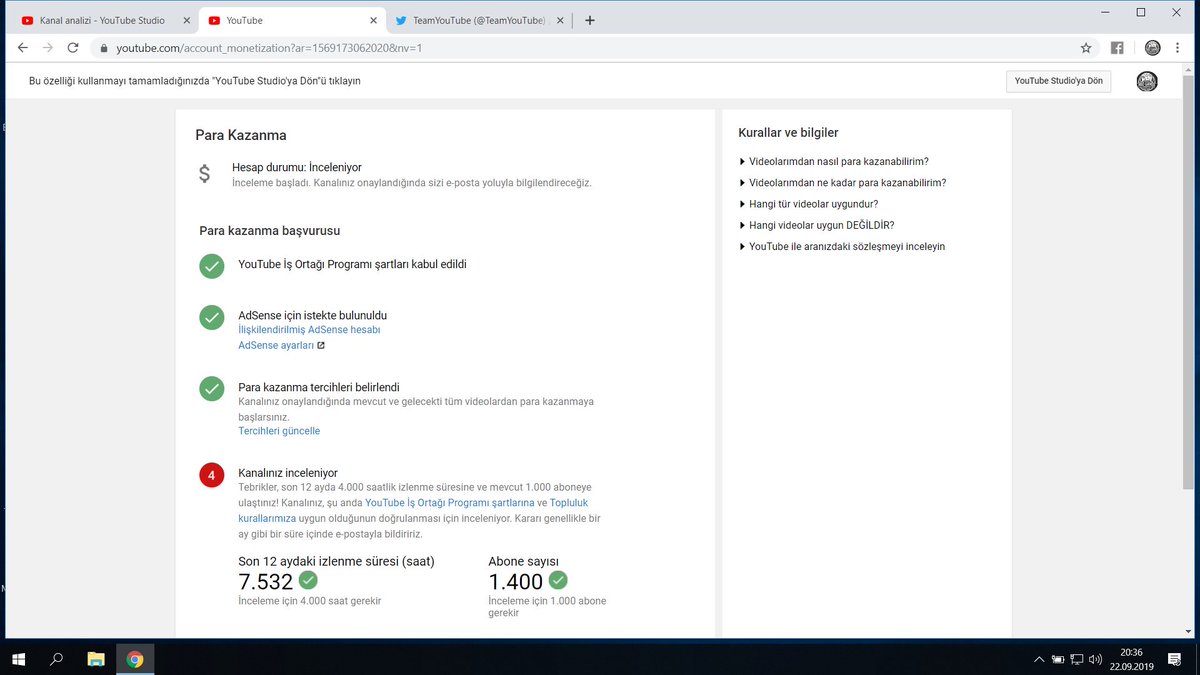Click the Facebook extension icon in toolbar
Screen dimensions: 1200x675
click(x=1117, y=47)
